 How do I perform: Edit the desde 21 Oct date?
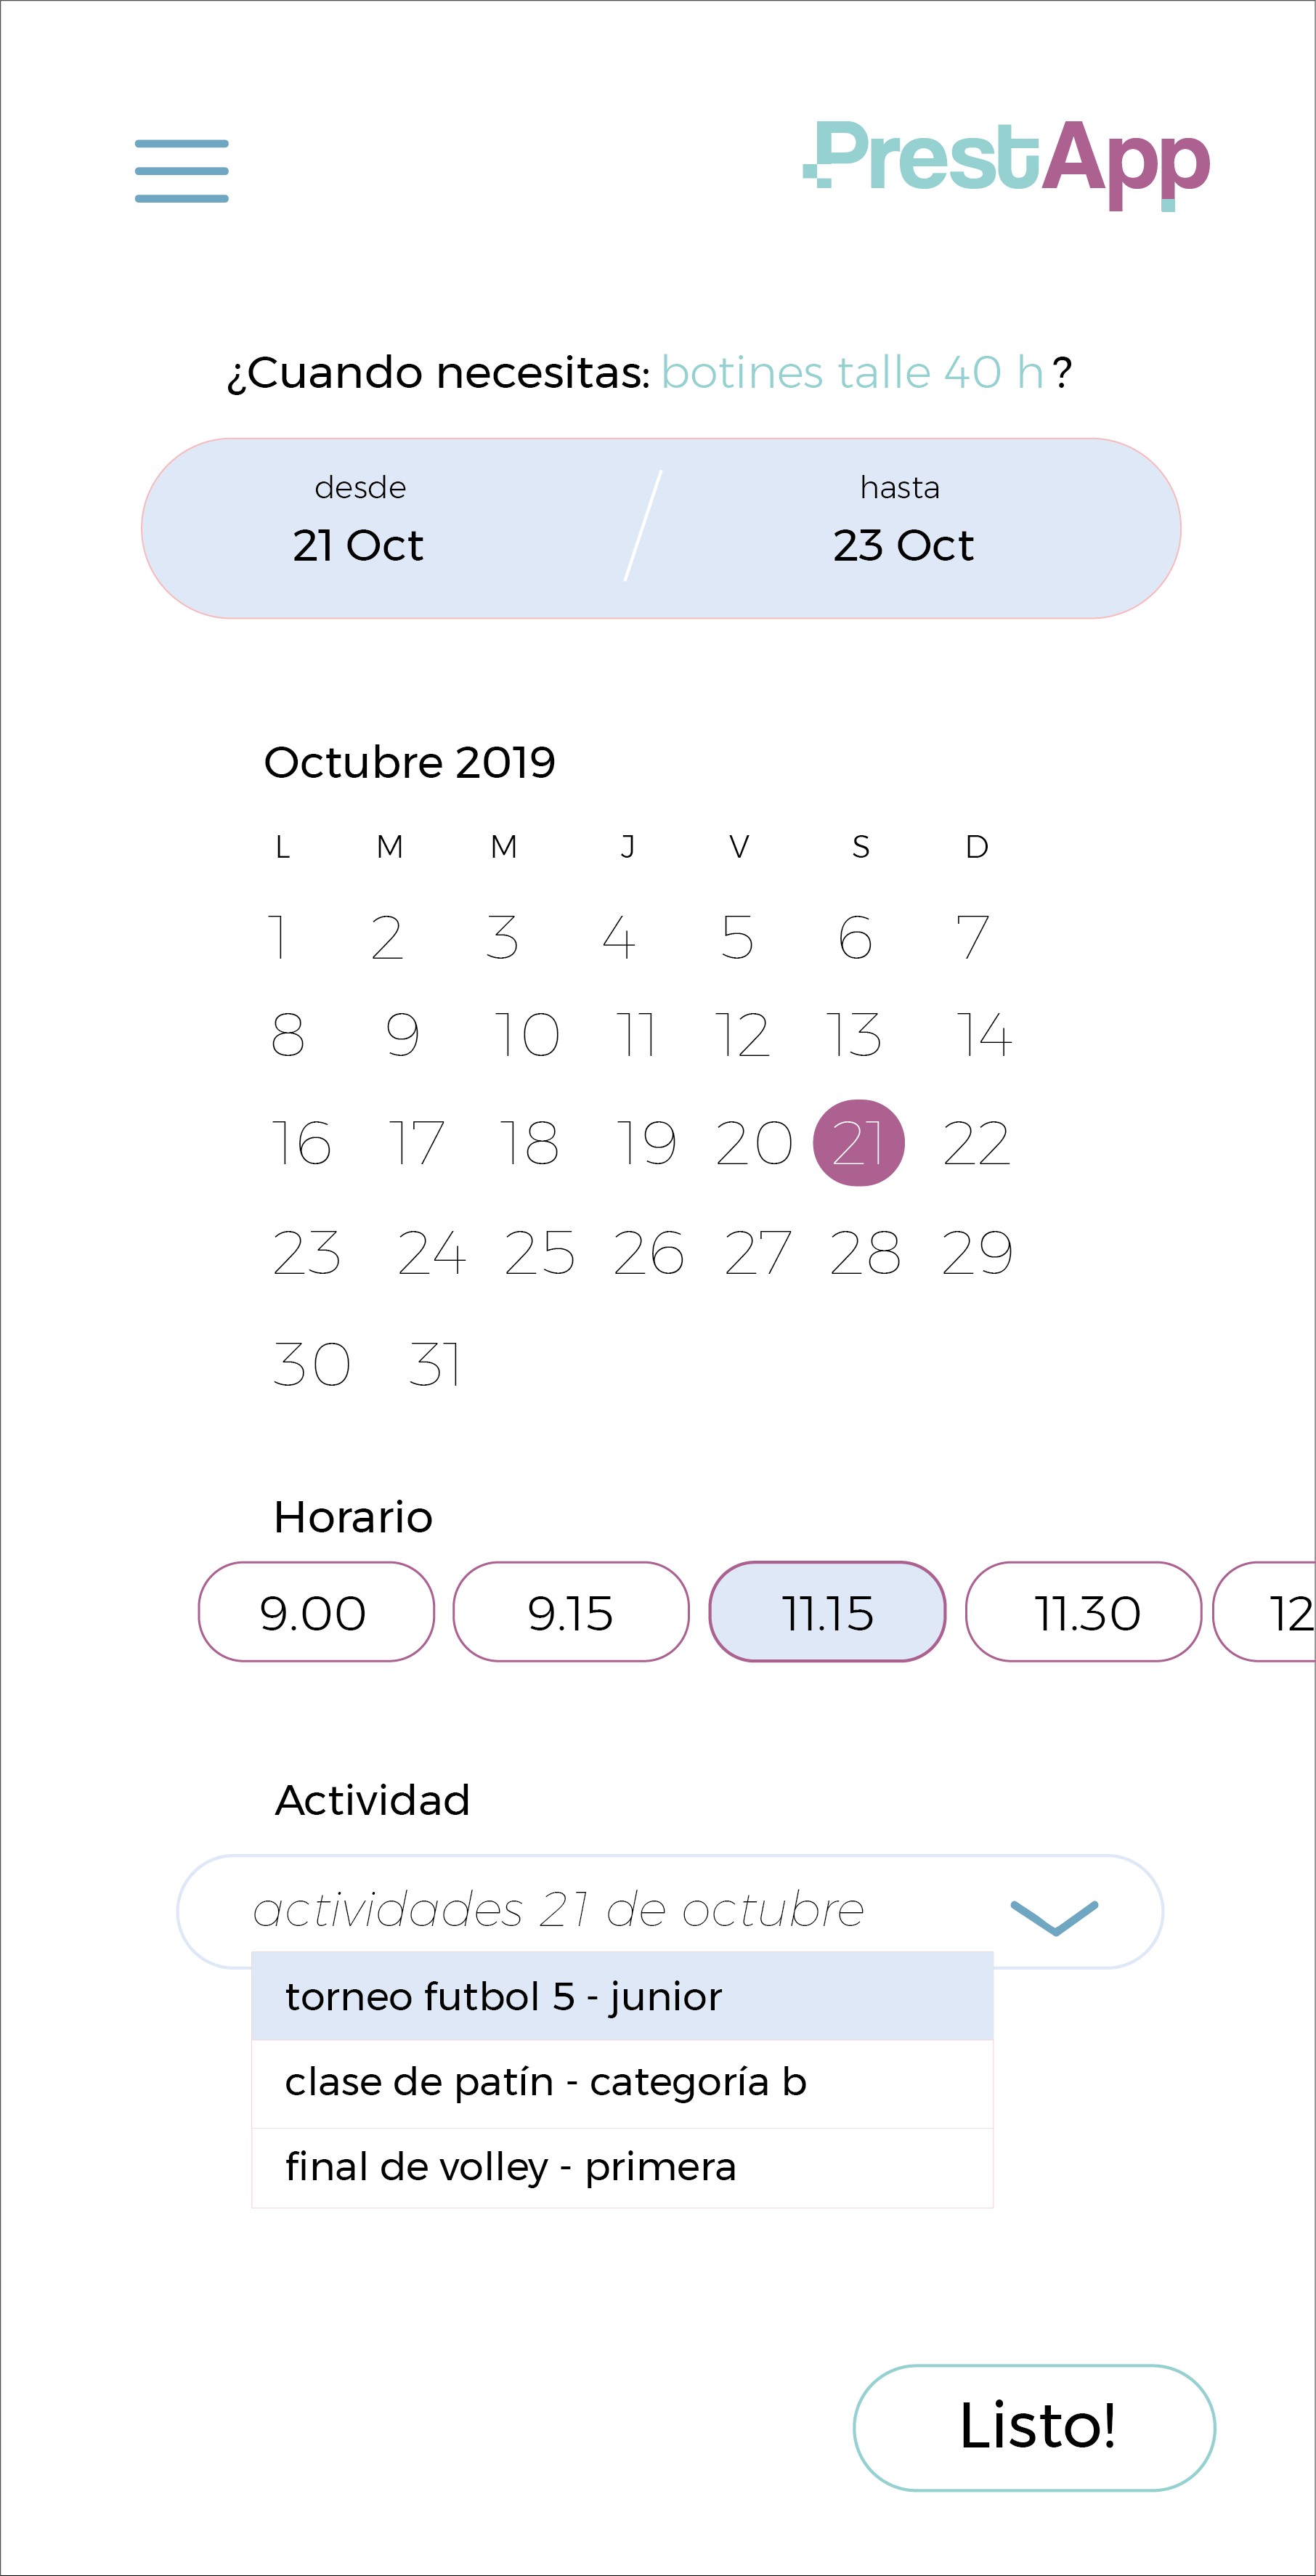[x=359, y=528]
